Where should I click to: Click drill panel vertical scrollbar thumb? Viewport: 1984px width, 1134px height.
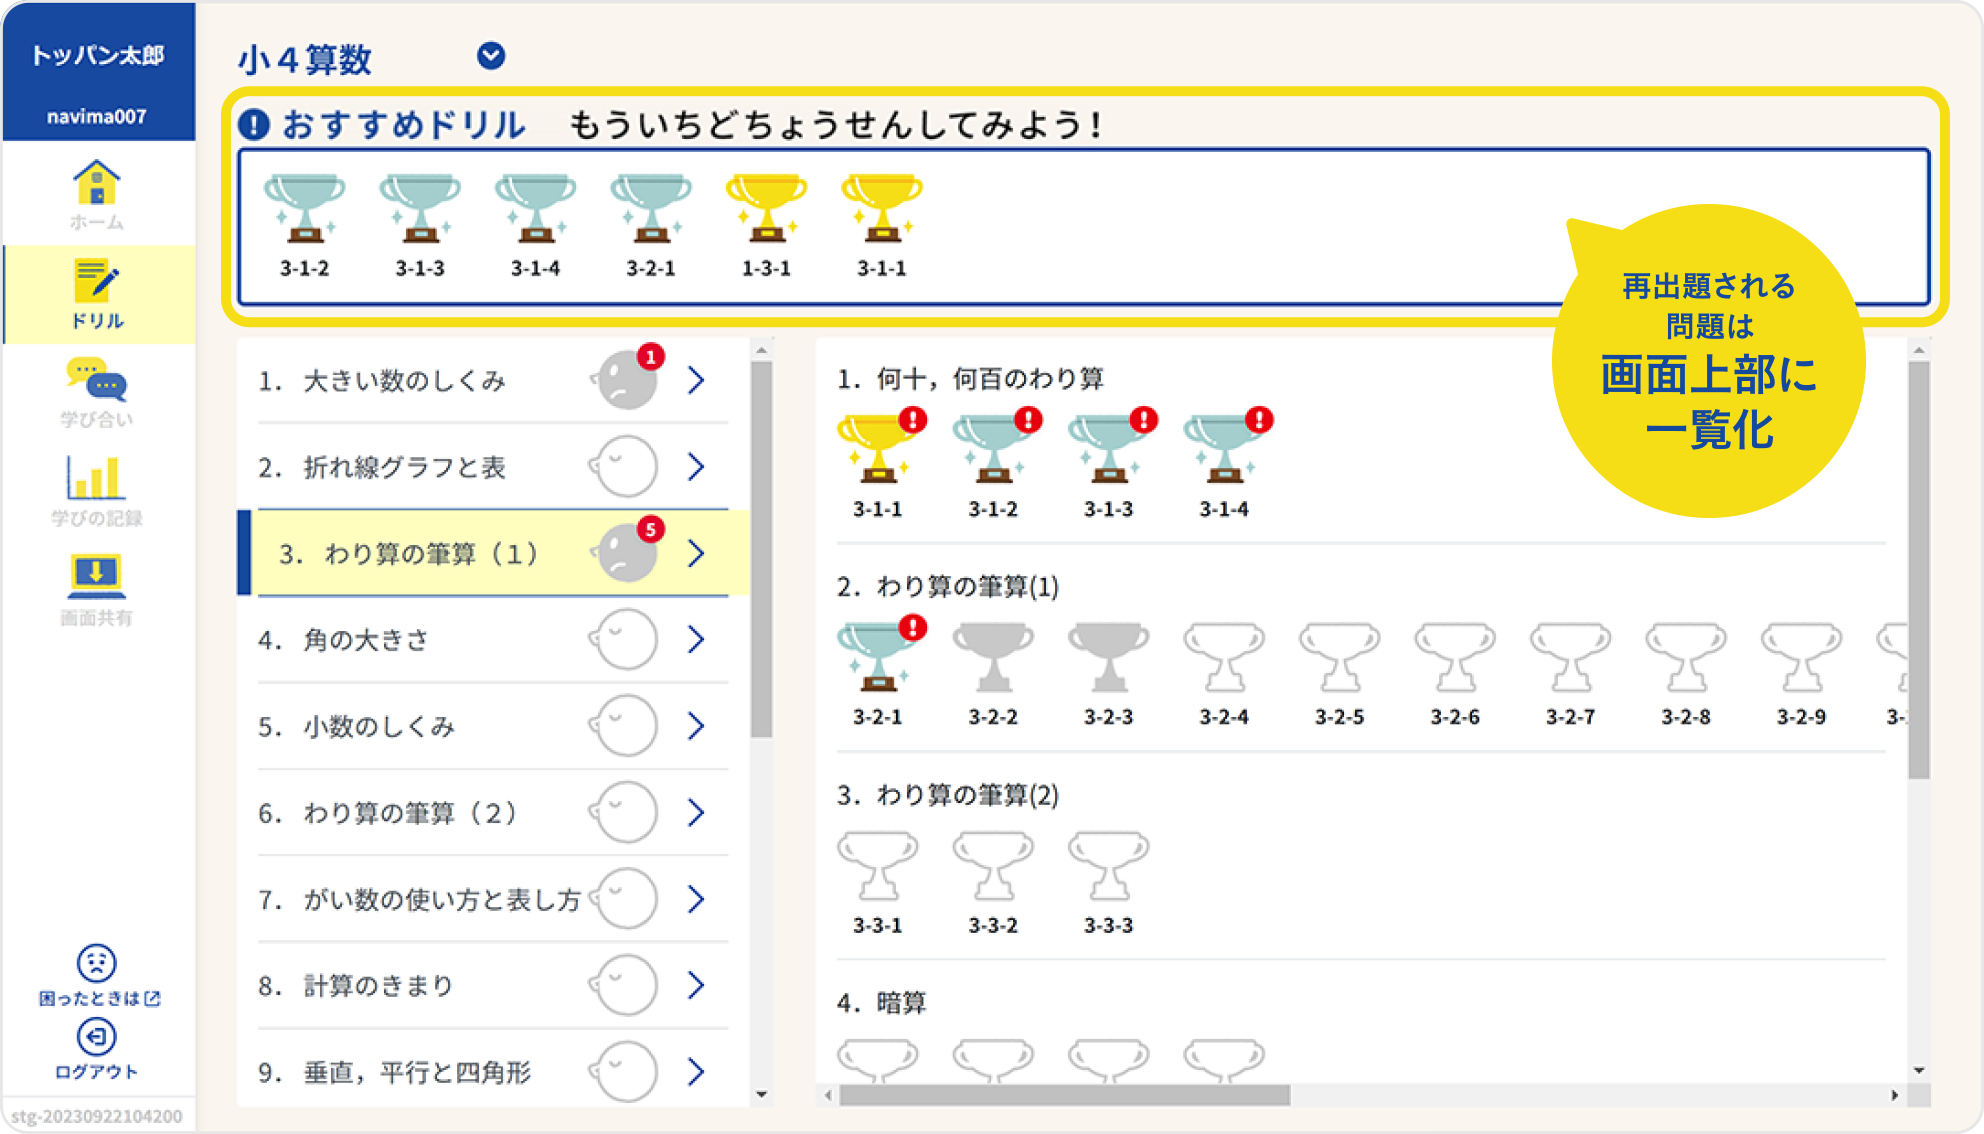(x=1918, y=569)
